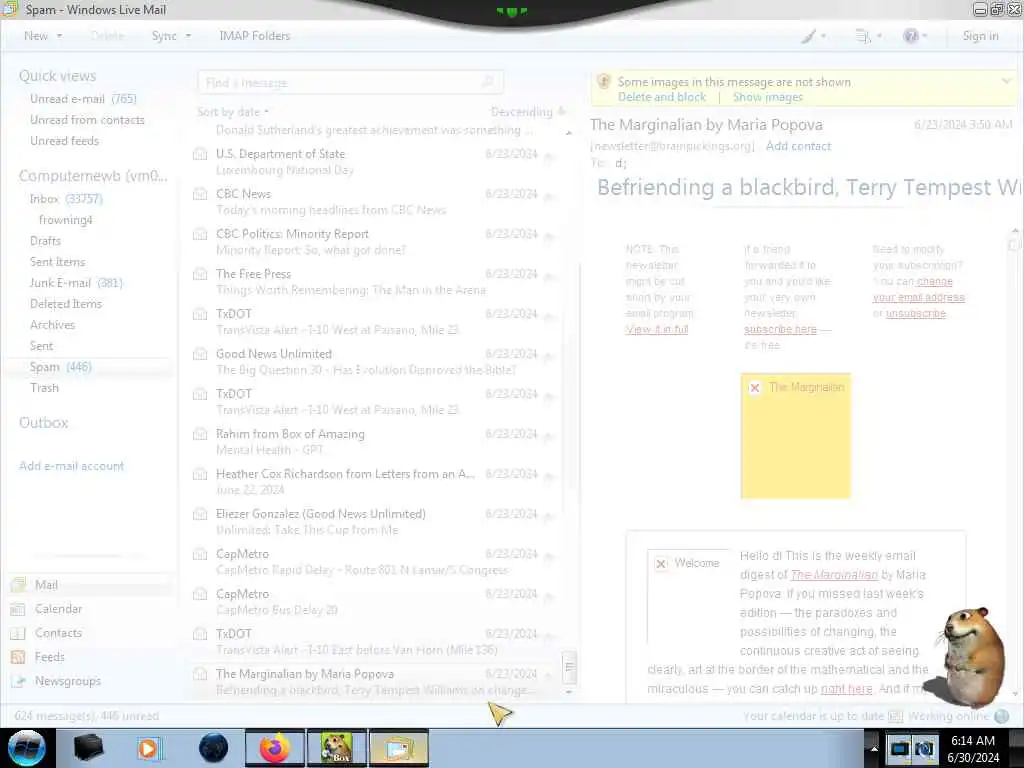Open the Sort by date dropdown
The height and width of the screenshot is (768, 1024).
(233, 112)
